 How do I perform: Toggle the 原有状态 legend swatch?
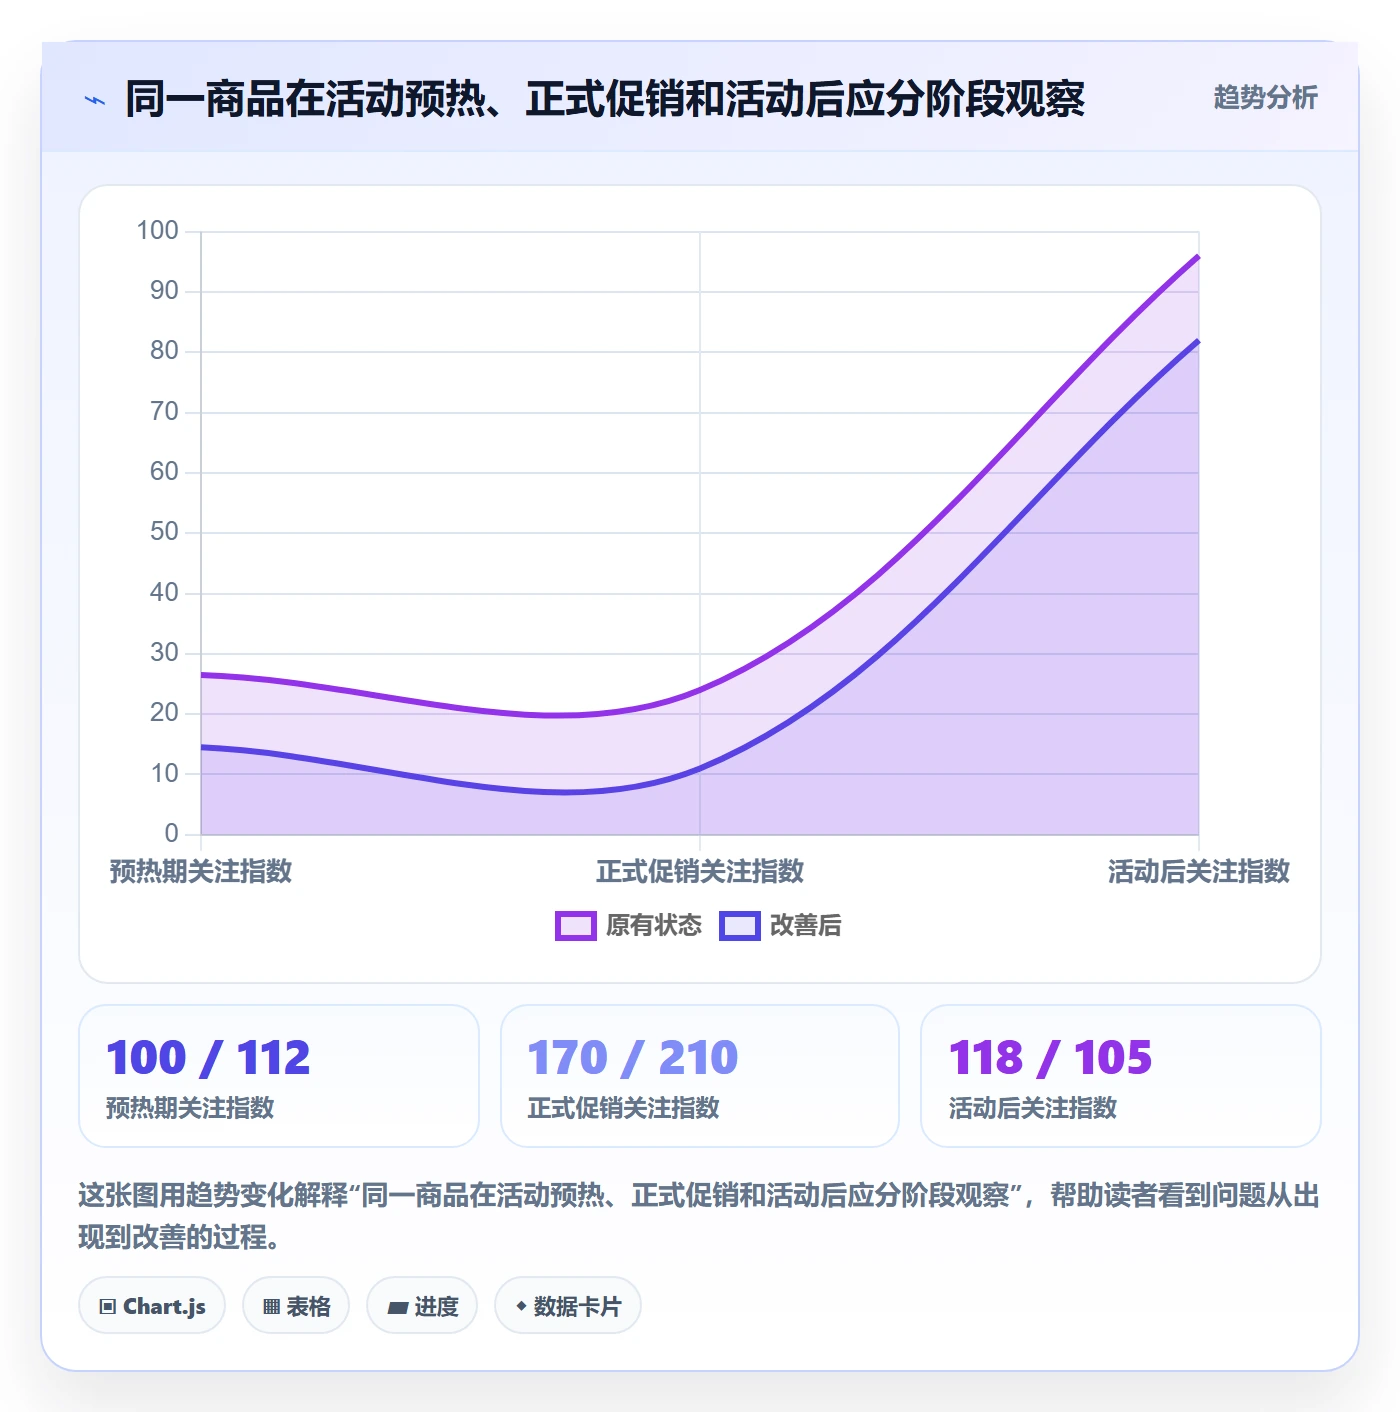[576, 926]
